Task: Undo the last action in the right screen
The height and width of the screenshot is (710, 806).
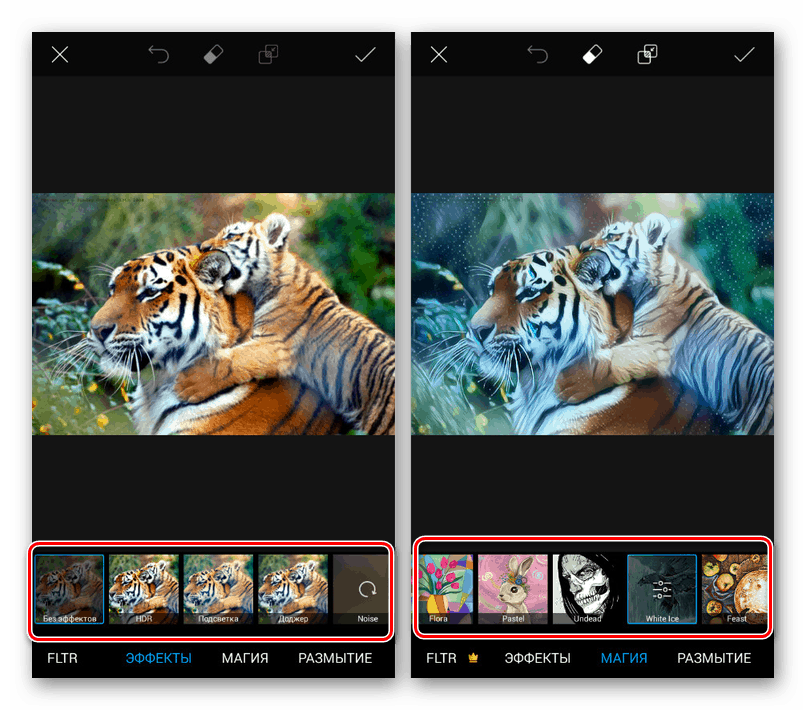Action: [538, 54]
